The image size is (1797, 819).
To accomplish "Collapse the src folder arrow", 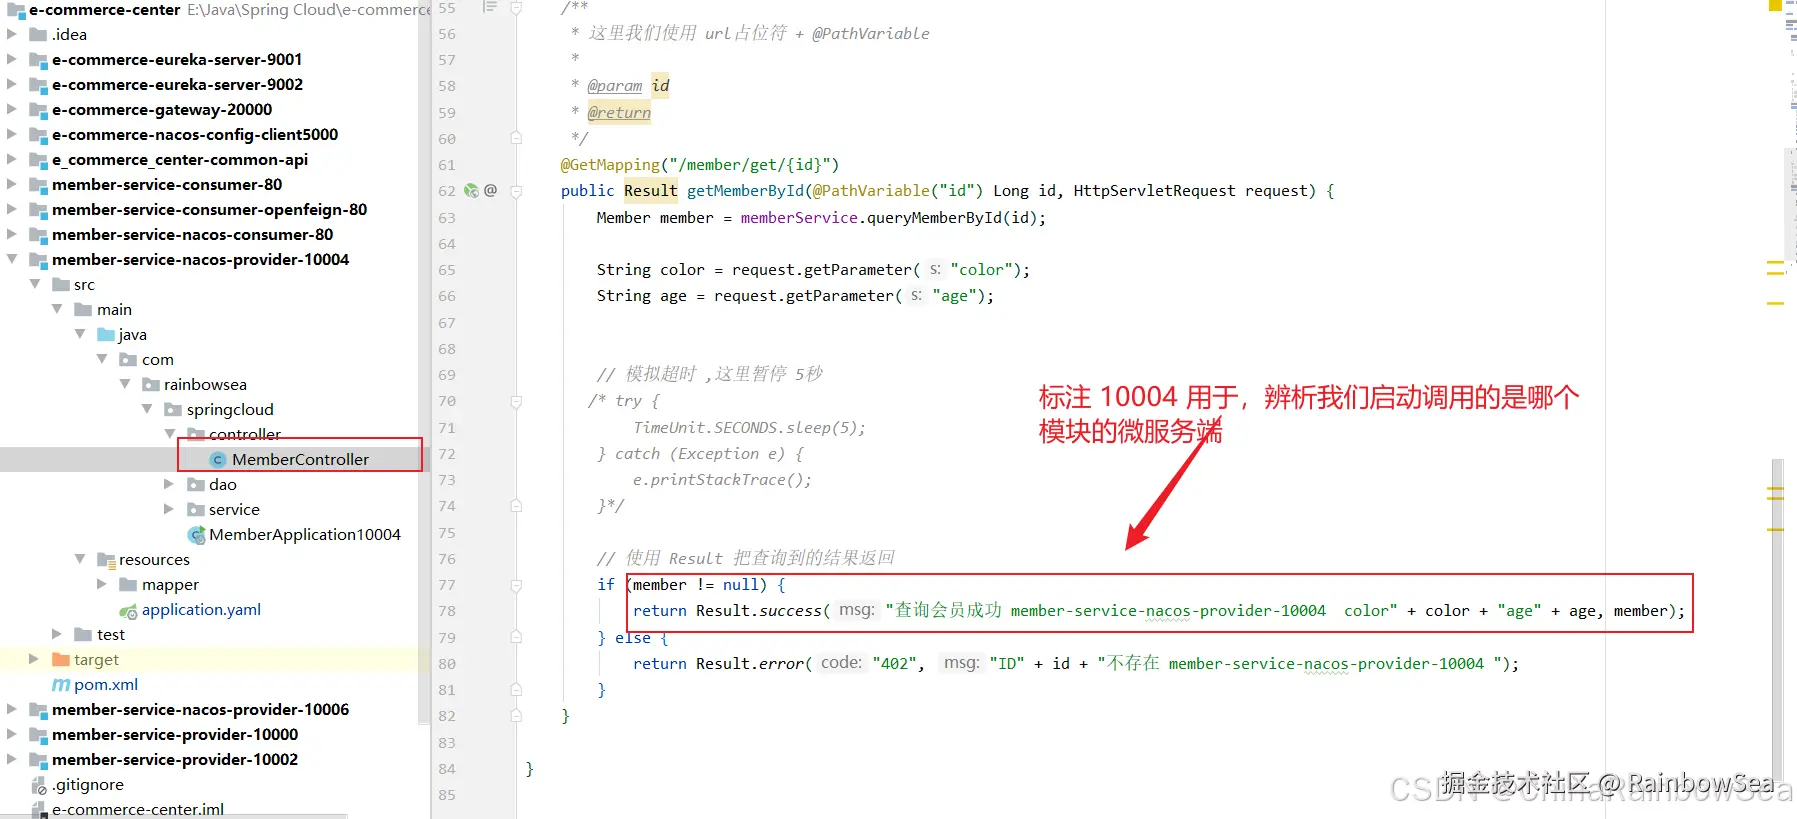I will 35,284.
